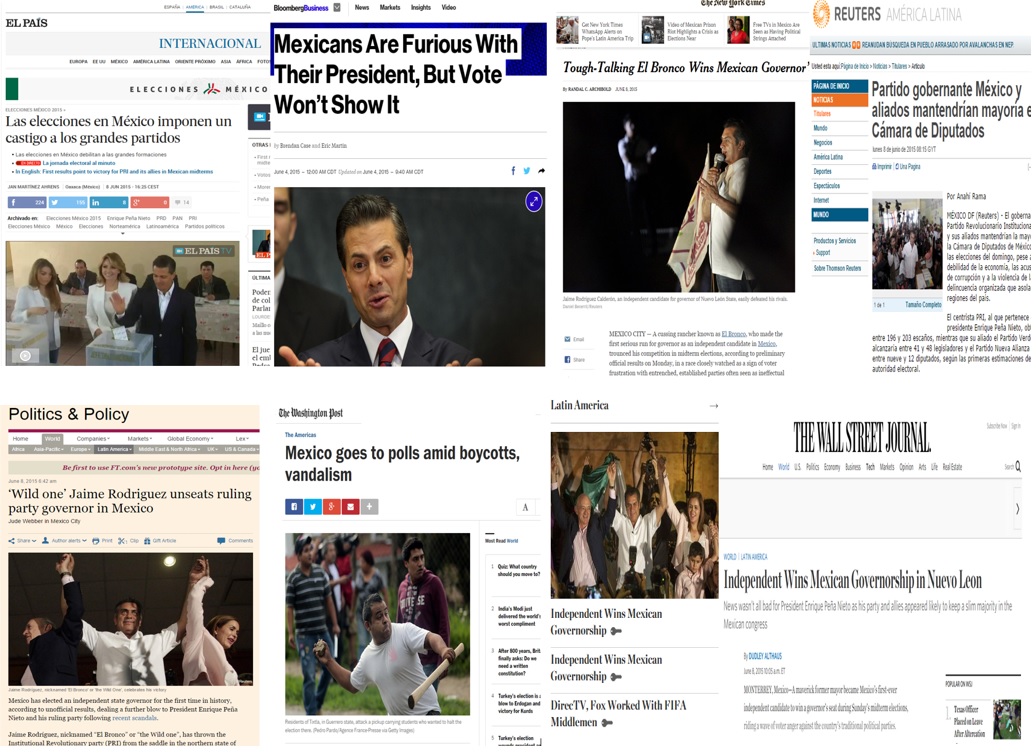The width and height of the screenshot is (1036, 755).
Task: Open Markets dropdown in FT navigation
Action: click(x=139, y=439)
